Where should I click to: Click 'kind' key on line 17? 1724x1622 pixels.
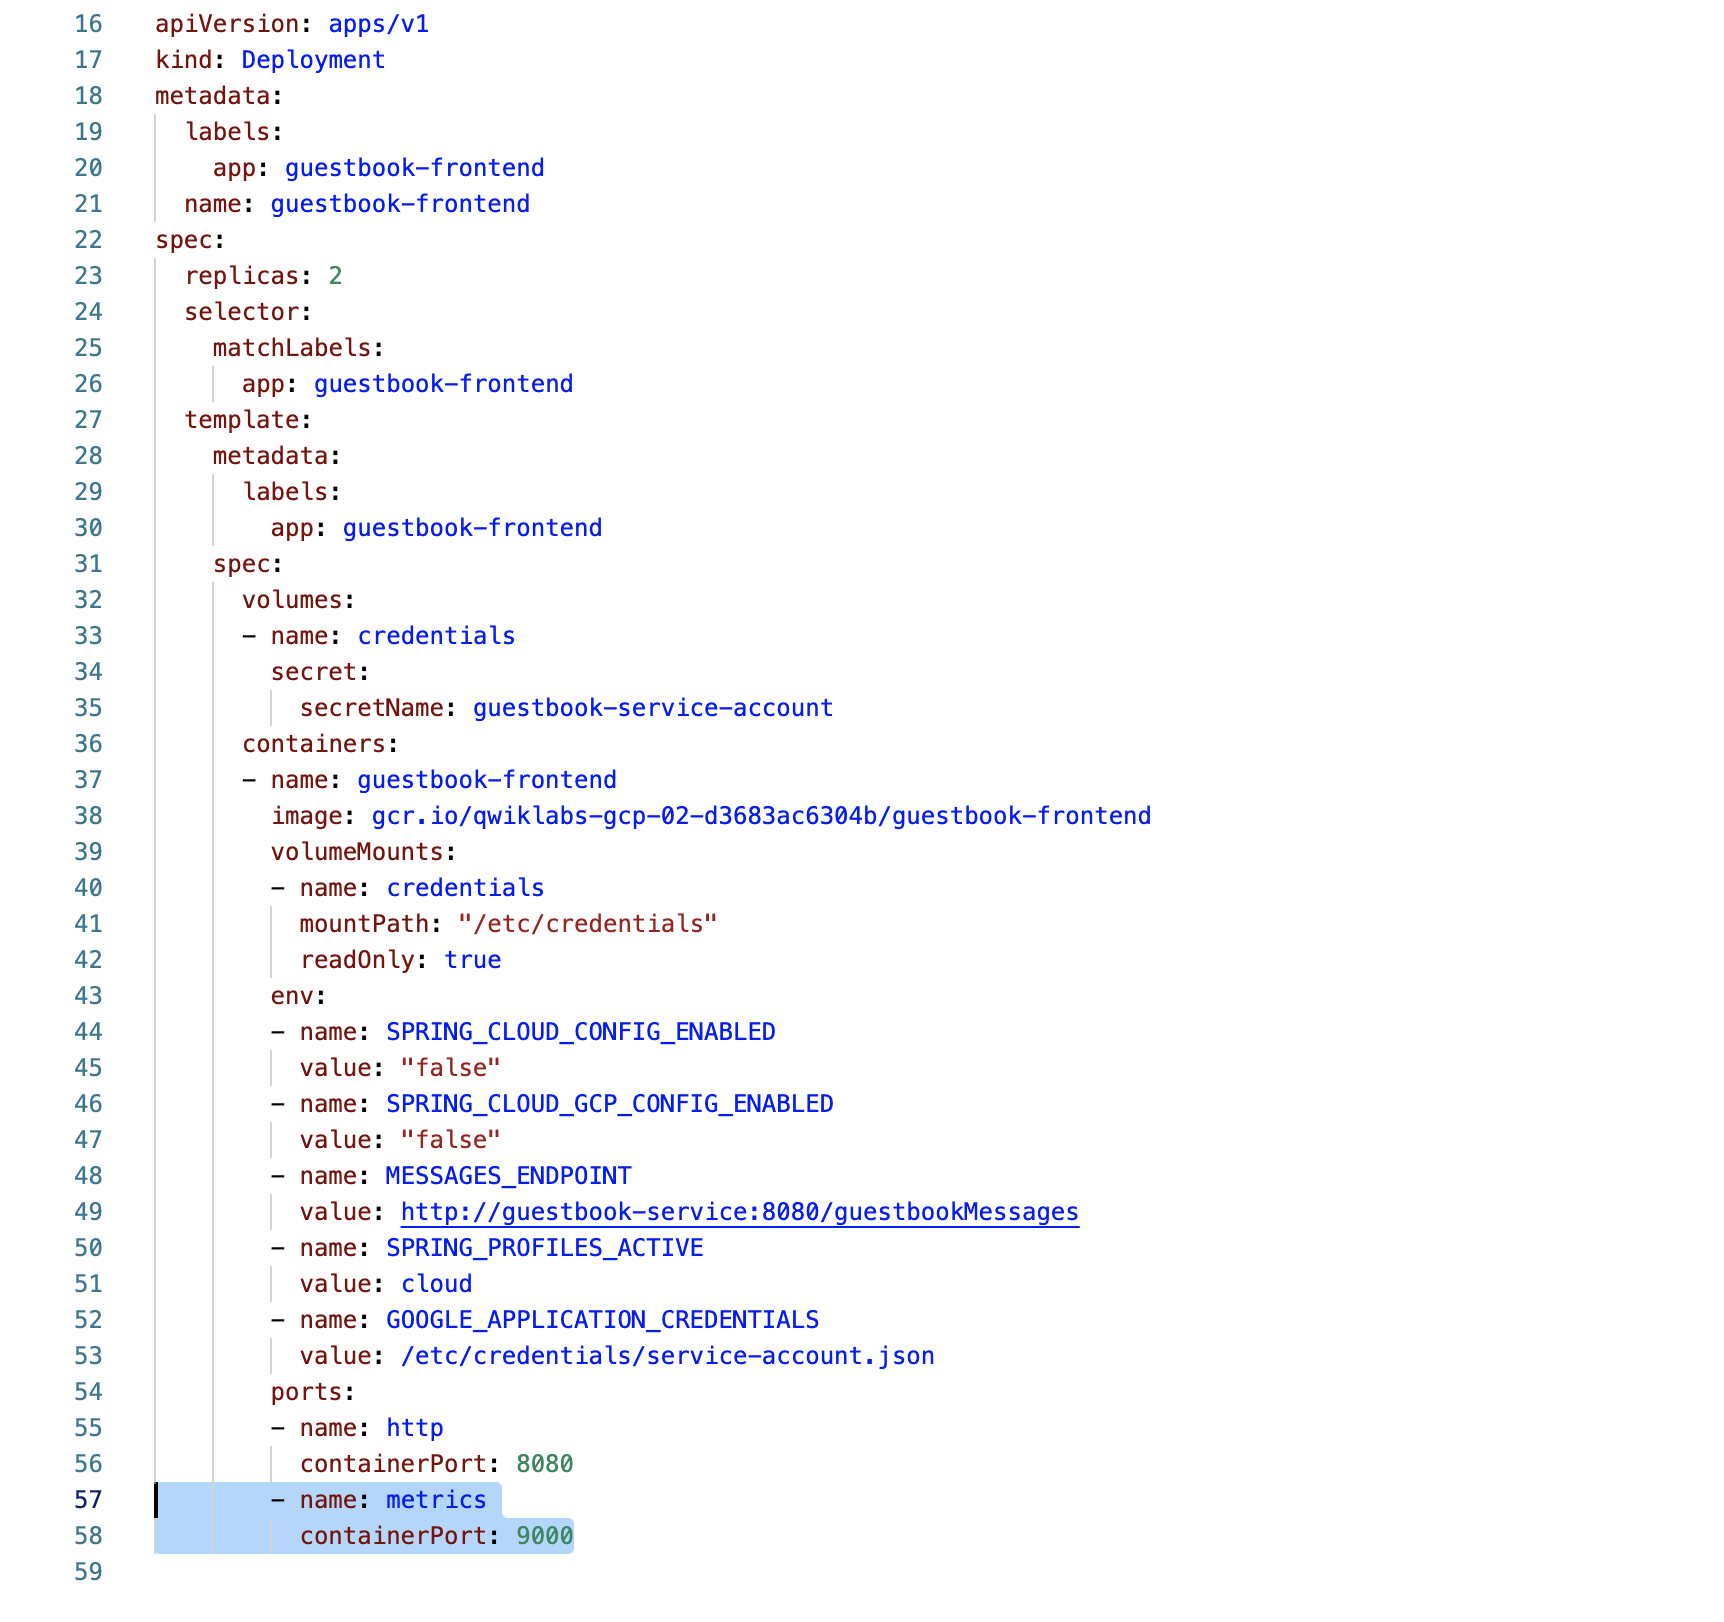point(184,60)
